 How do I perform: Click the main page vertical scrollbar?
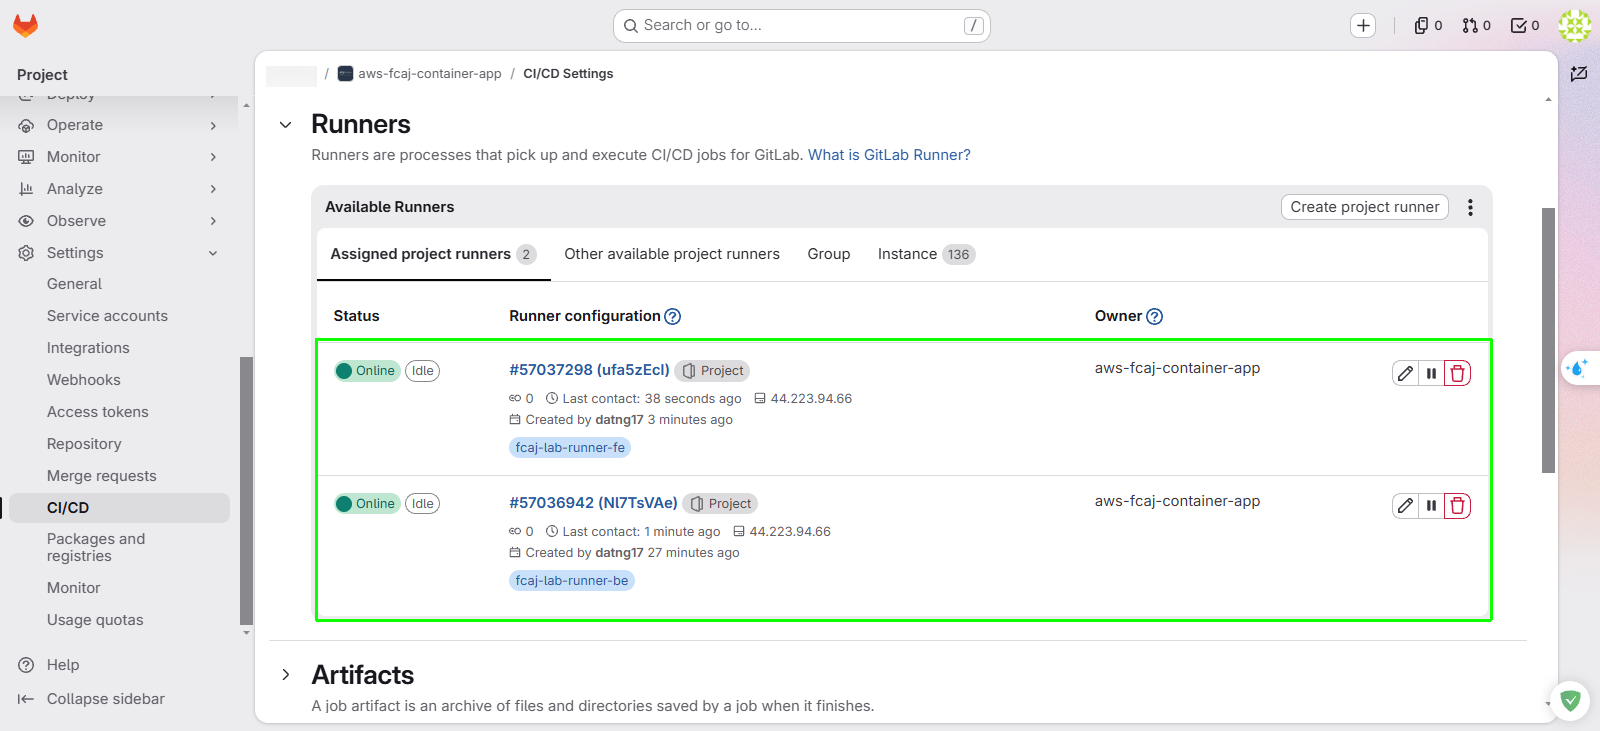(x=1548, y=340)
